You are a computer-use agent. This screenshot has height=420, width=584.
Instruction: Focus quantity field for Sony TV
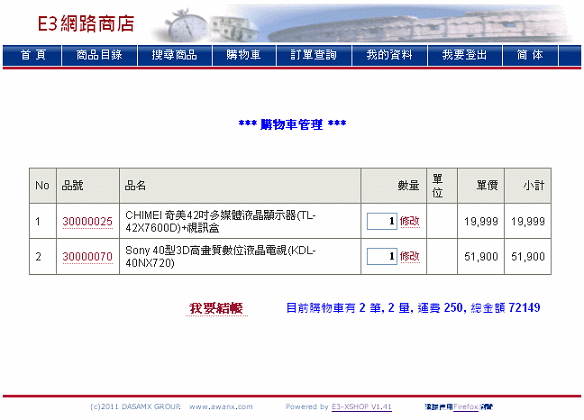pyautogui.click(x=382, y=256)
